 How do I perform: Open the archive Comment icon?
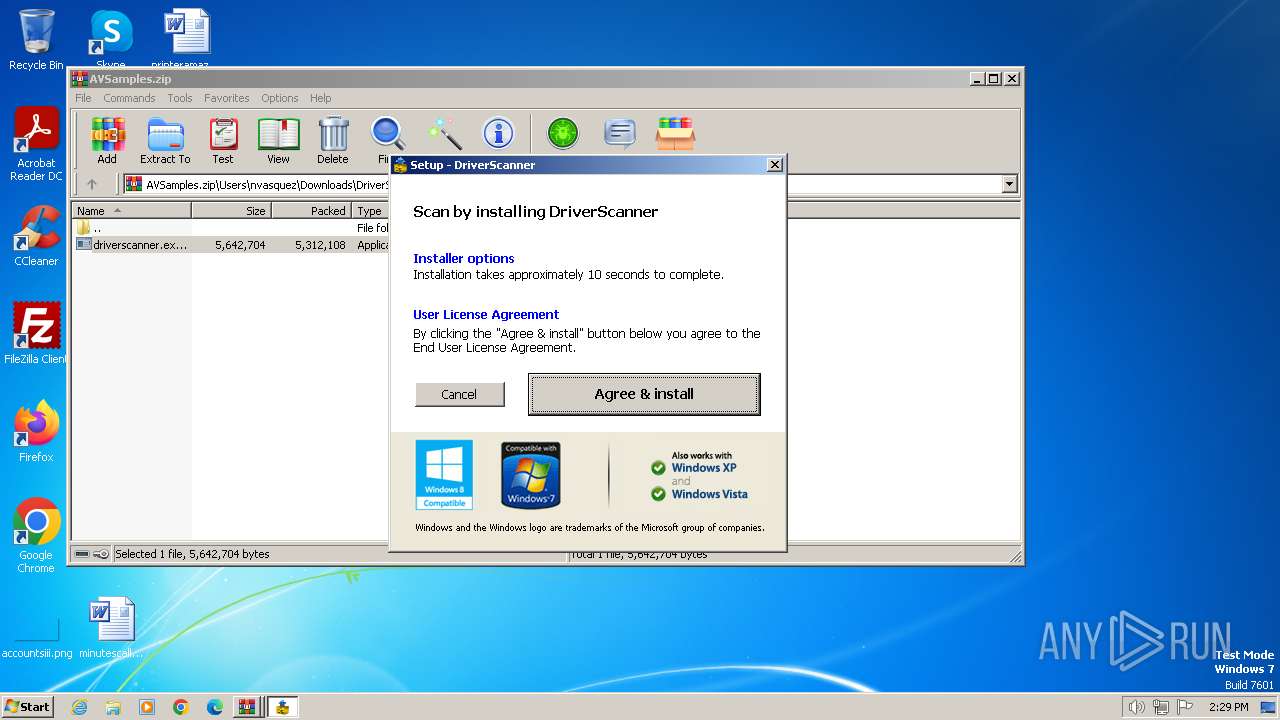click(620, 133)
